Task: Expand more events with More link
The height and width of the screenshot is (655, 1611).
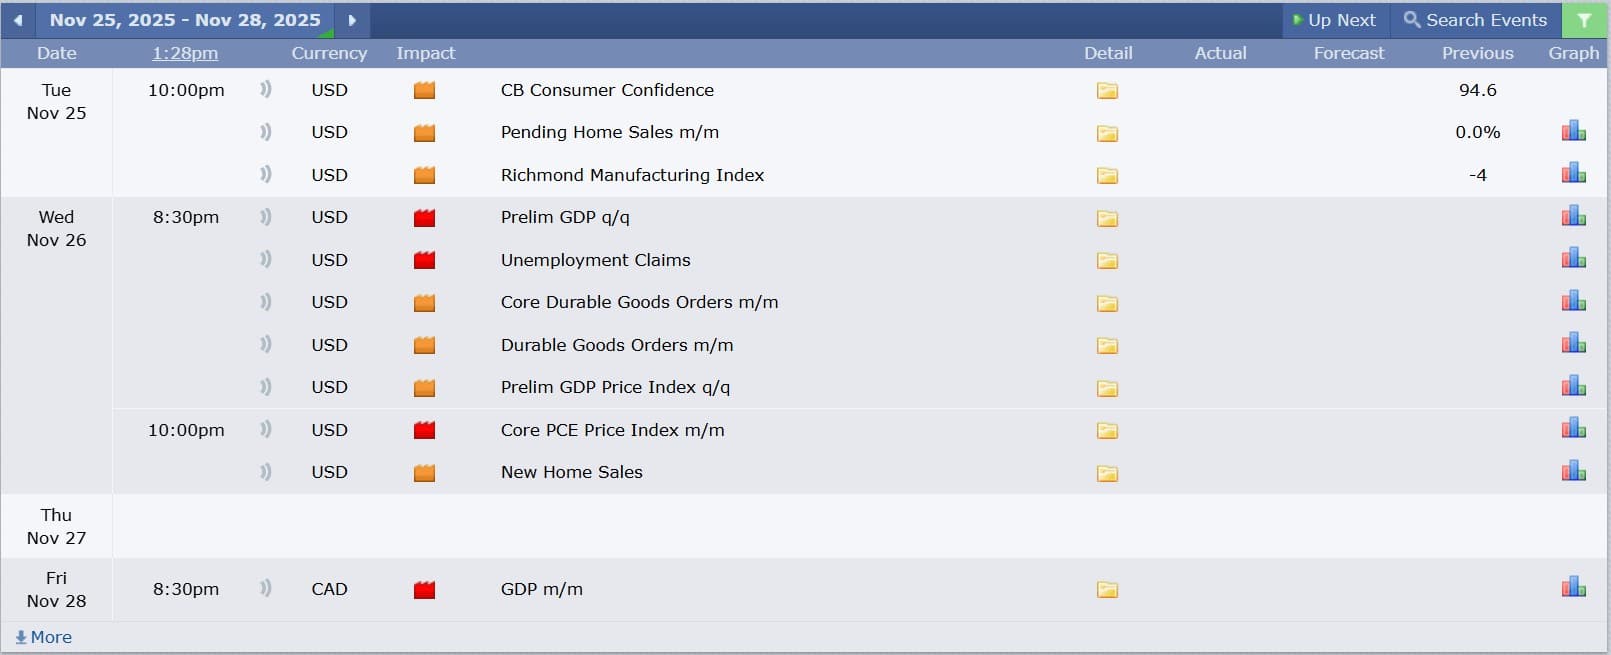Action: tap(44, 637)
